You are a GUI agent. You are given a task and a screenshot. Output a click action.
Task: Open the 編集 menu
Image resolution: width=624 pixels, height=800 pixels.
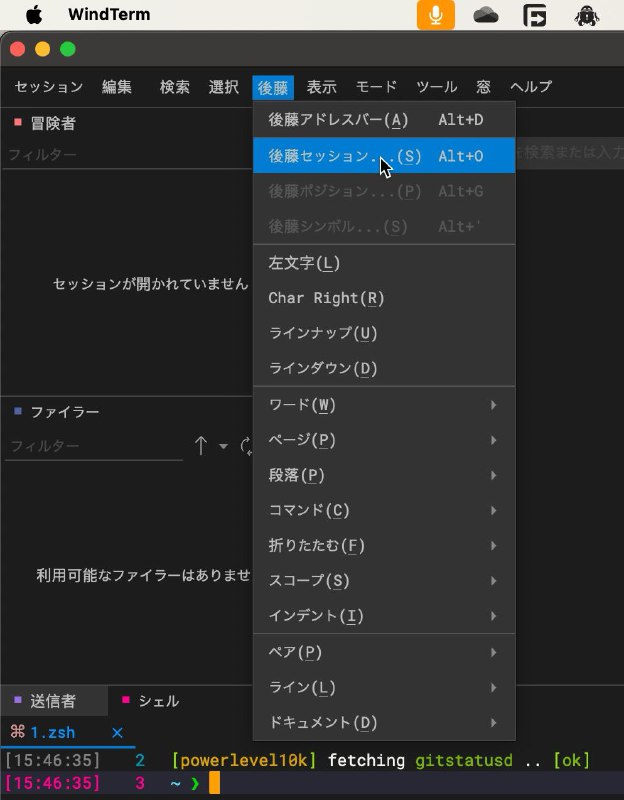click(x=117, y=87)
